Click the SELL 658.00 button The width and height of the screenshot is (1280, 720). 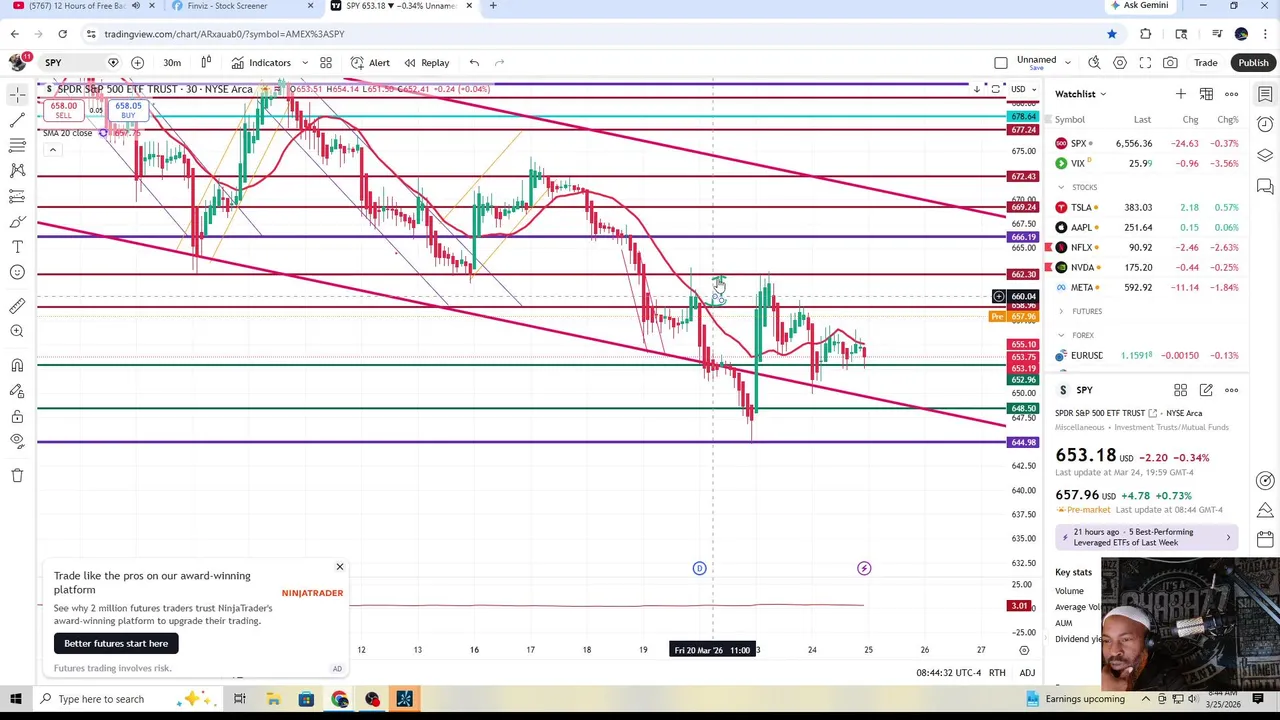click(x=64, y=110)
